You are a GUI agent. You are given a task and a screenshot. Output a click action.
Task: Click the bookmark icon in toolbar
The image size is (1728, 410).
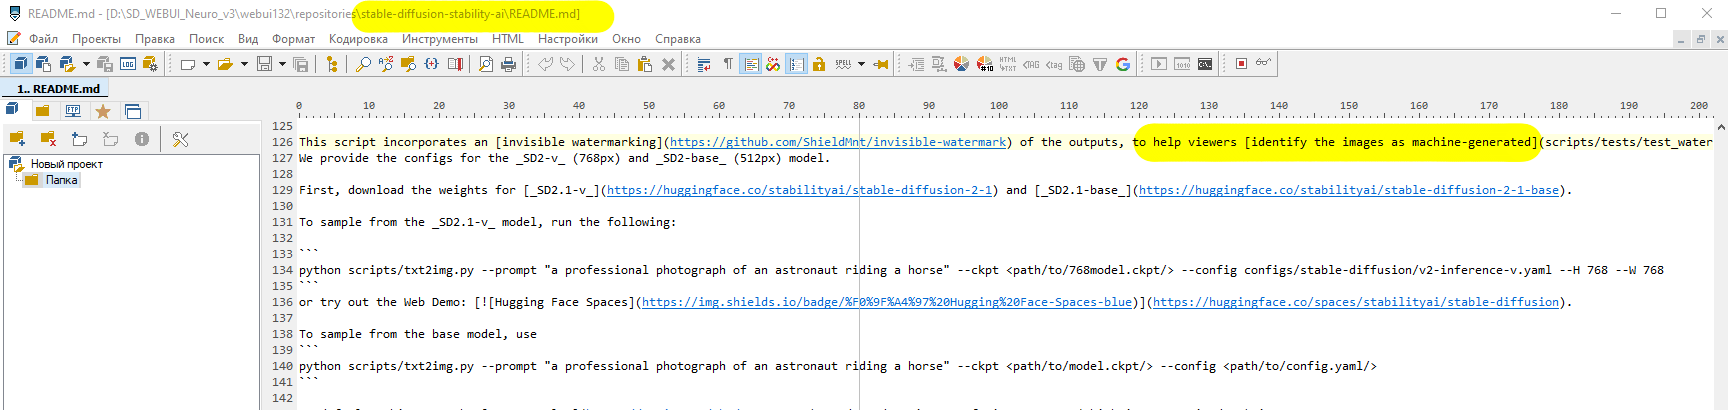coord(455,64)
